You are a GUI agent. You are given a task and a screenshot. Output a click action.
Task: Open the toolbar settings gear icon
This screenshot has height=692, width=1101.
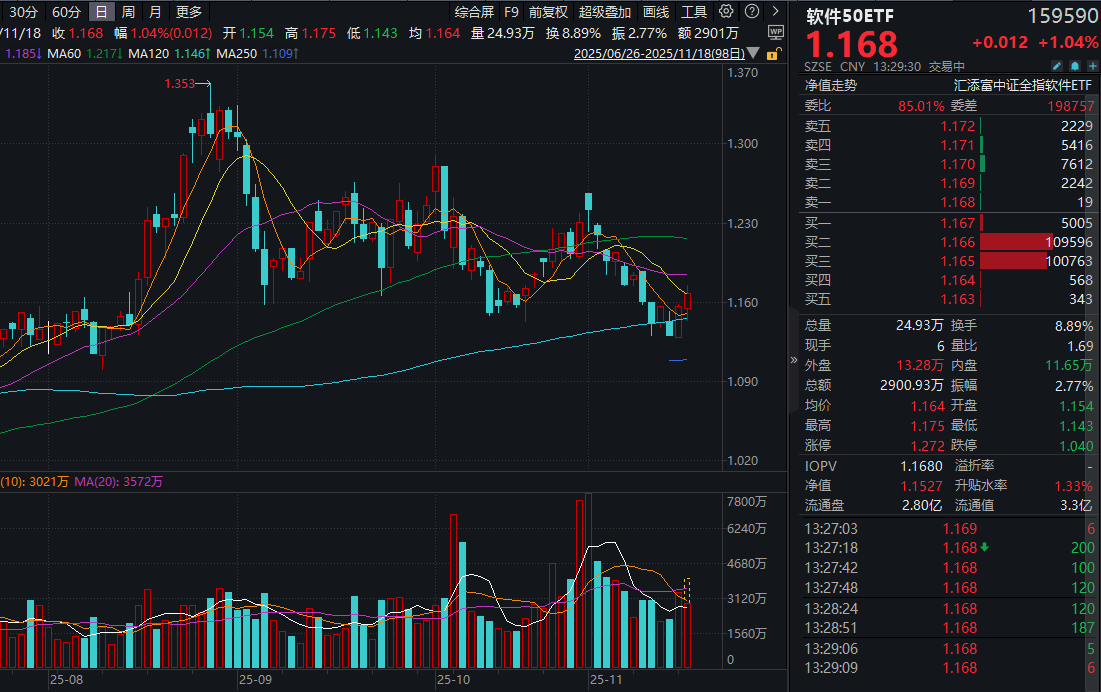tap(727, 12)
